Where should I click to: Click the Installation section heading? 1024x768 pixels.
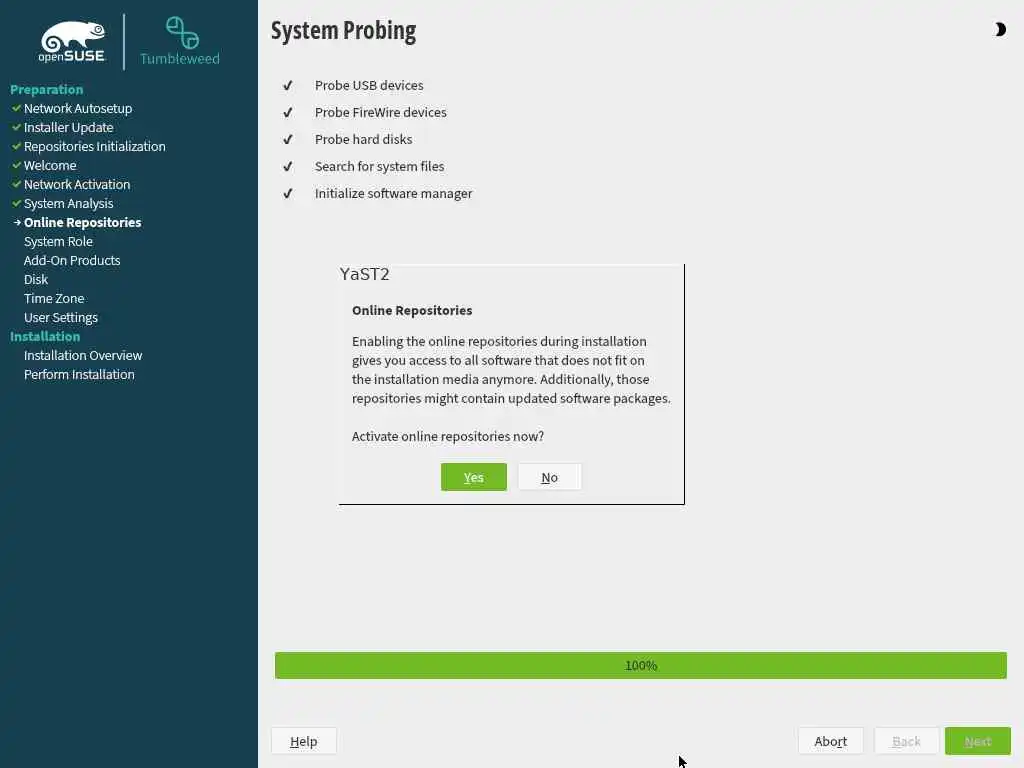point(45,336)
